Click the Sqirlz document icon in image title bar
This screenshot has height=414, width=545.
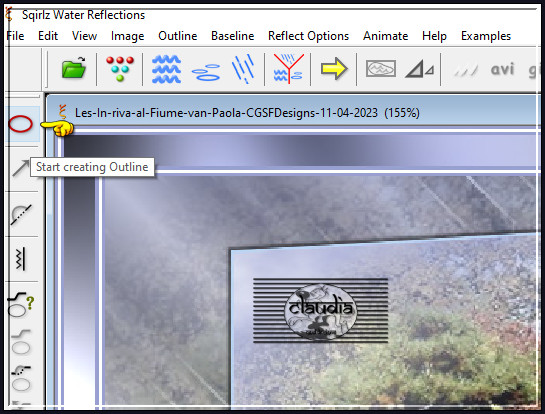click(x=63, y=112)
